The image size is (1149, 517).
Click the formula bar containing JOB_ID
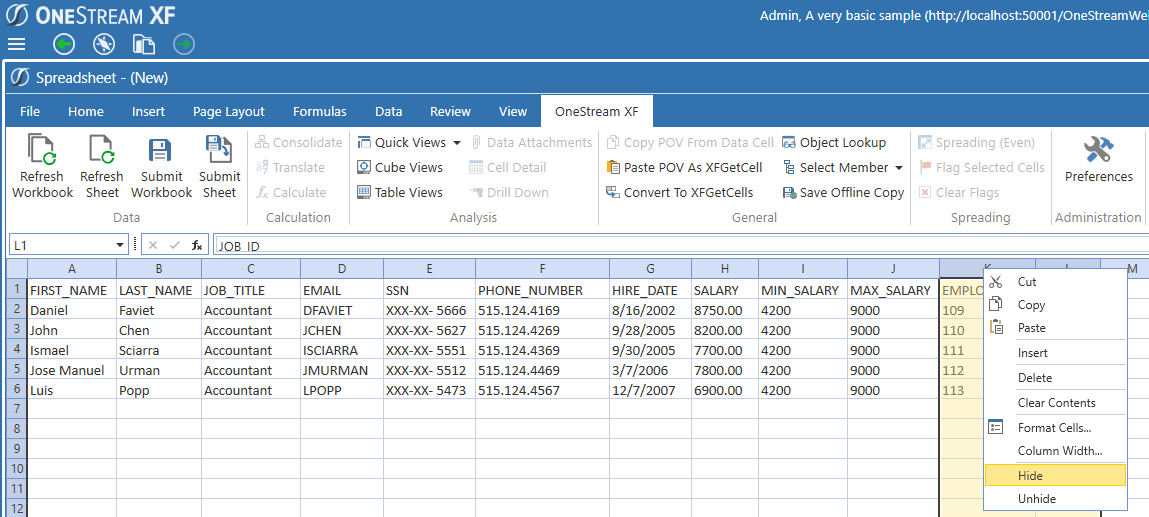point(681,245)
